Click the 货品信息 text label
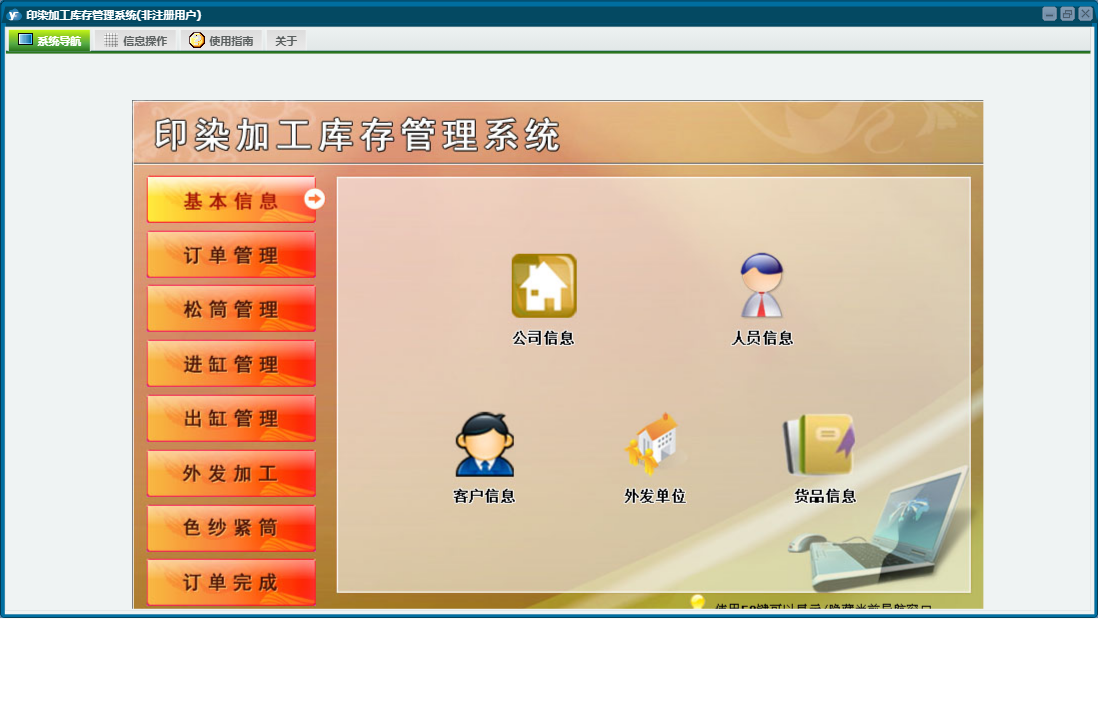Viewport: 1098px width, 716px height. point(825,496)
